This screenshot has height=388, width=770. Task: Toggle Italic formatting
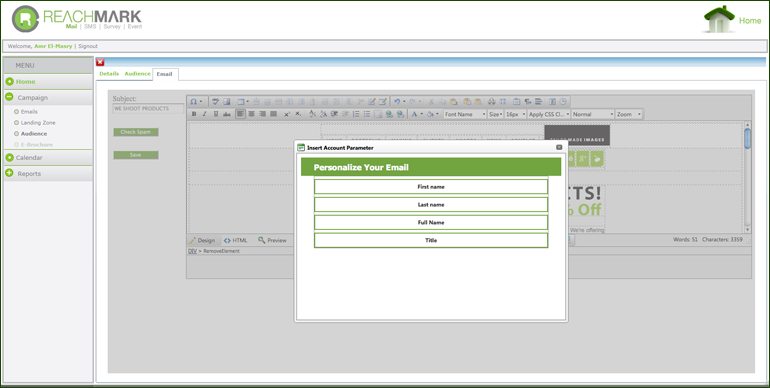point(205,114)
